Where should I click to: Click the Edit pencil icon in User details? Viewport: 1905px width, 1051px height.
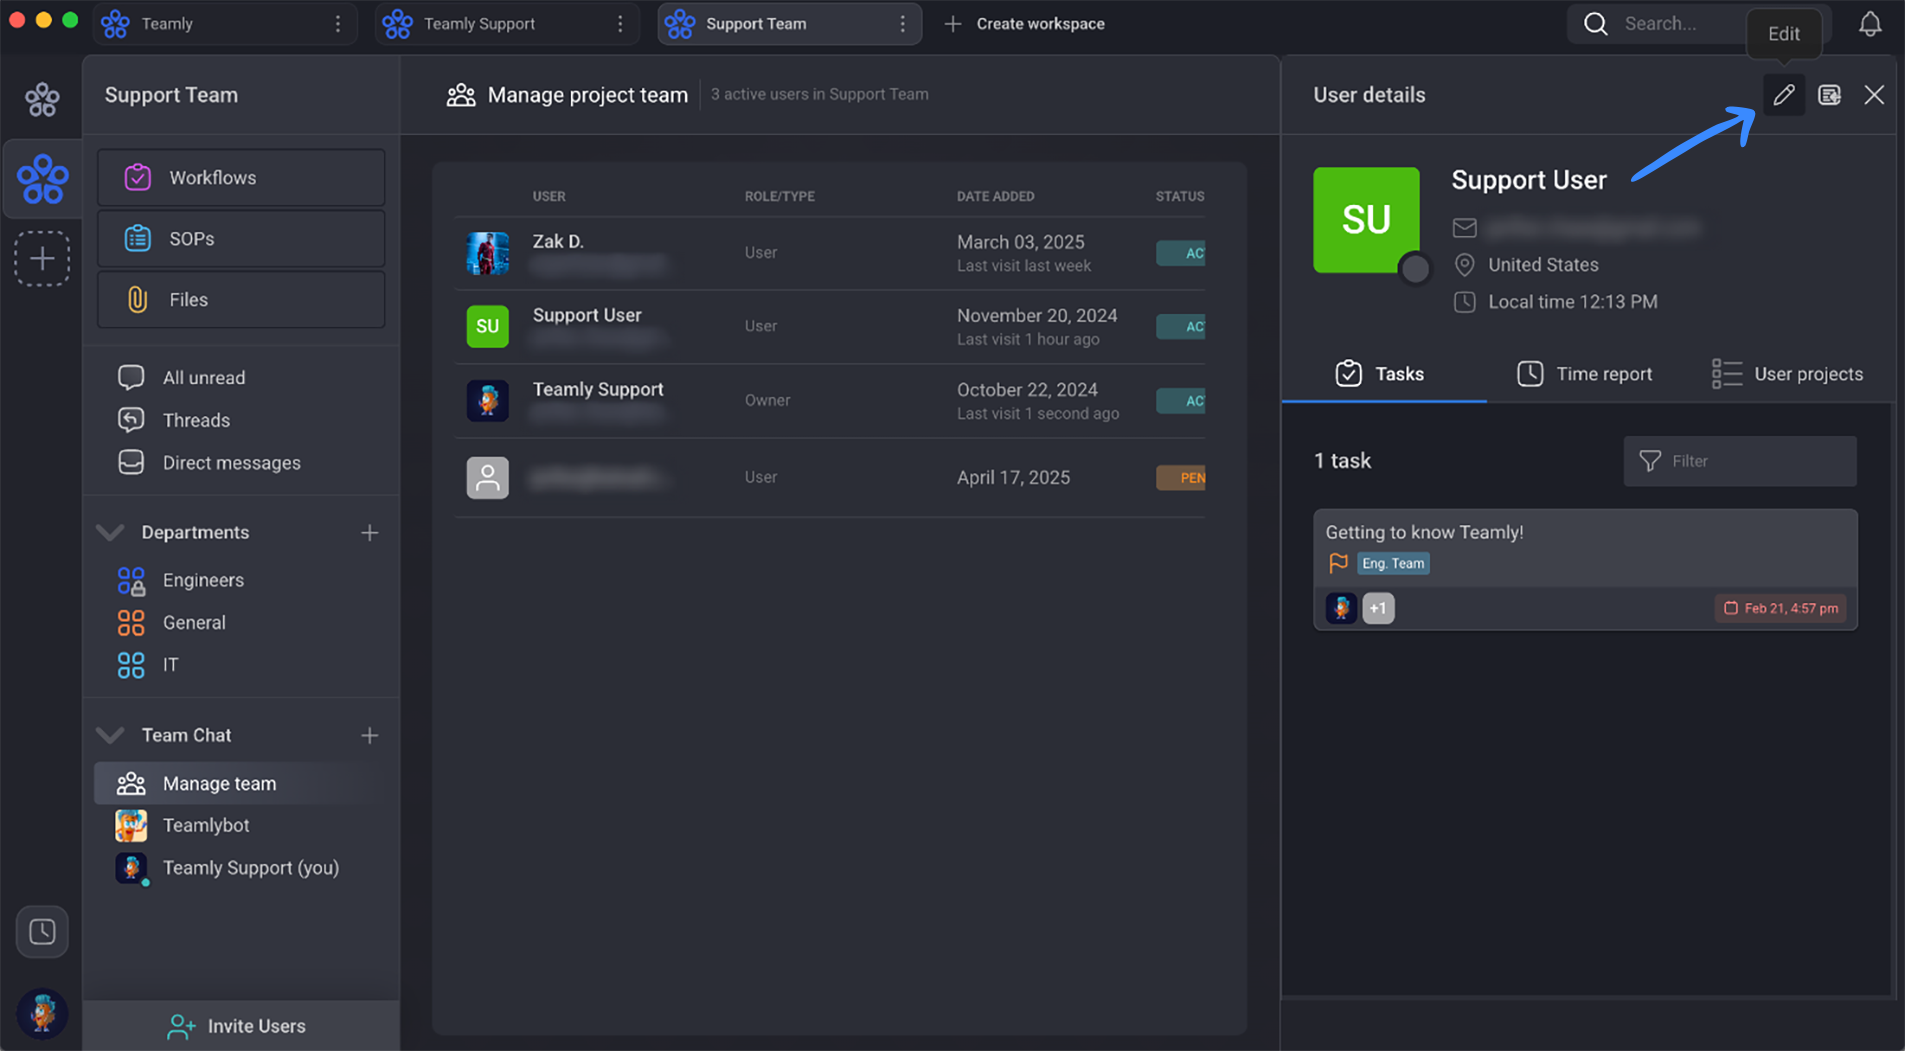[x=1783, y=95]
